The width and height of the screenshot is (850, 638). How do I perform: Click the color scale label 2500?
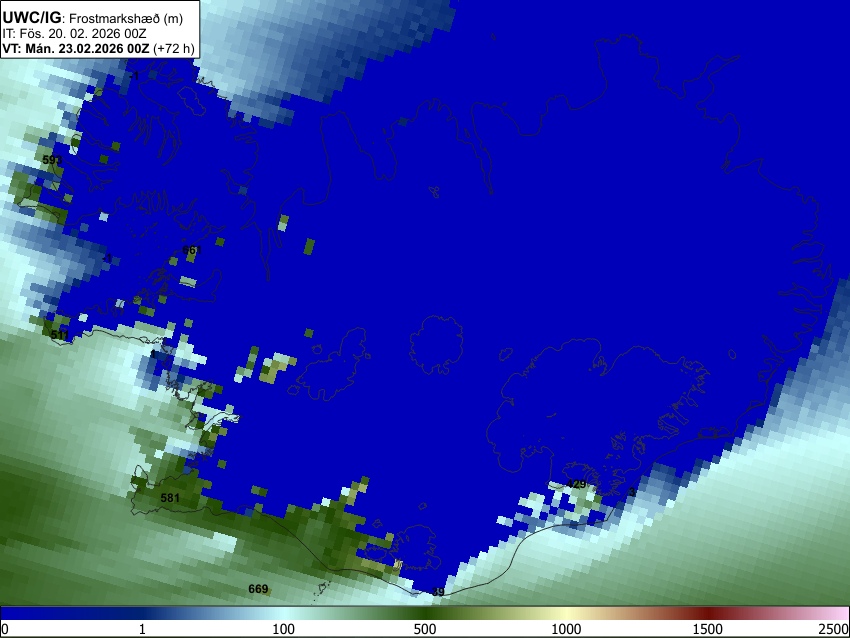(834, 629)
